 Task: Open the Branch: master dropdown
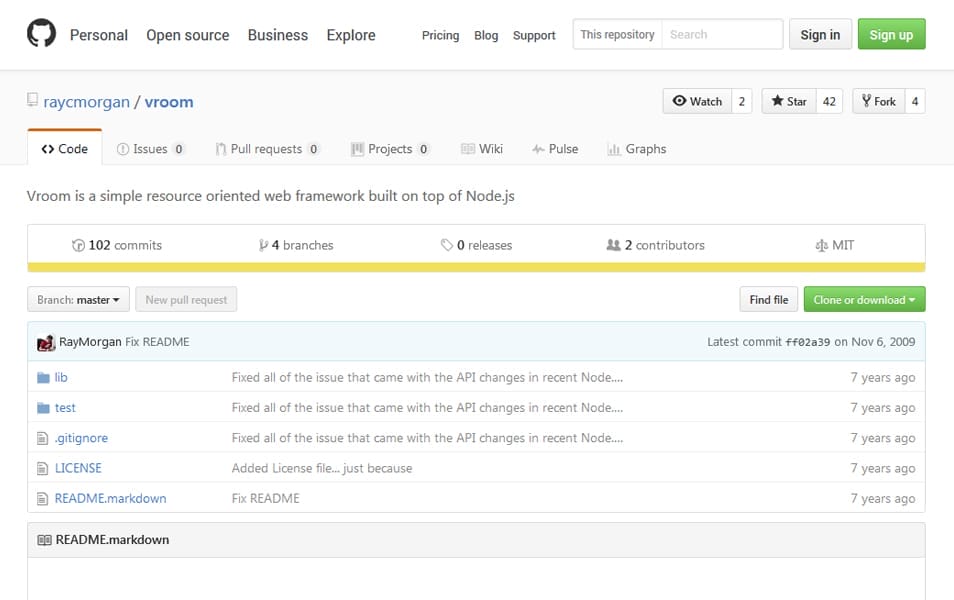tap(78, 300)
